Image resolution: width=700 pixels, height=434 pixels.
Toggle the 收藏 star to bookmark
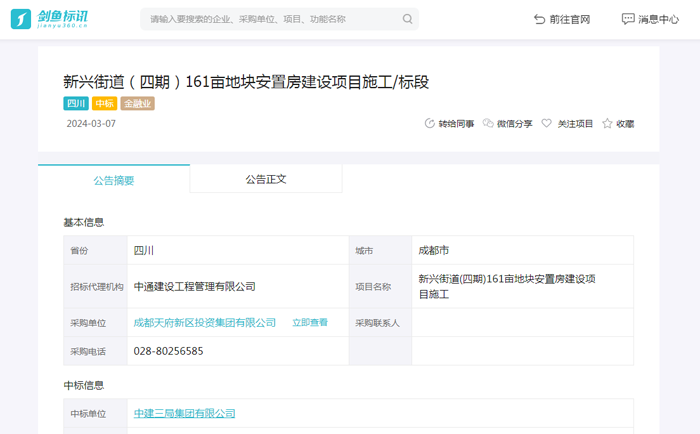pyautogui.click(x=618, y=124)
